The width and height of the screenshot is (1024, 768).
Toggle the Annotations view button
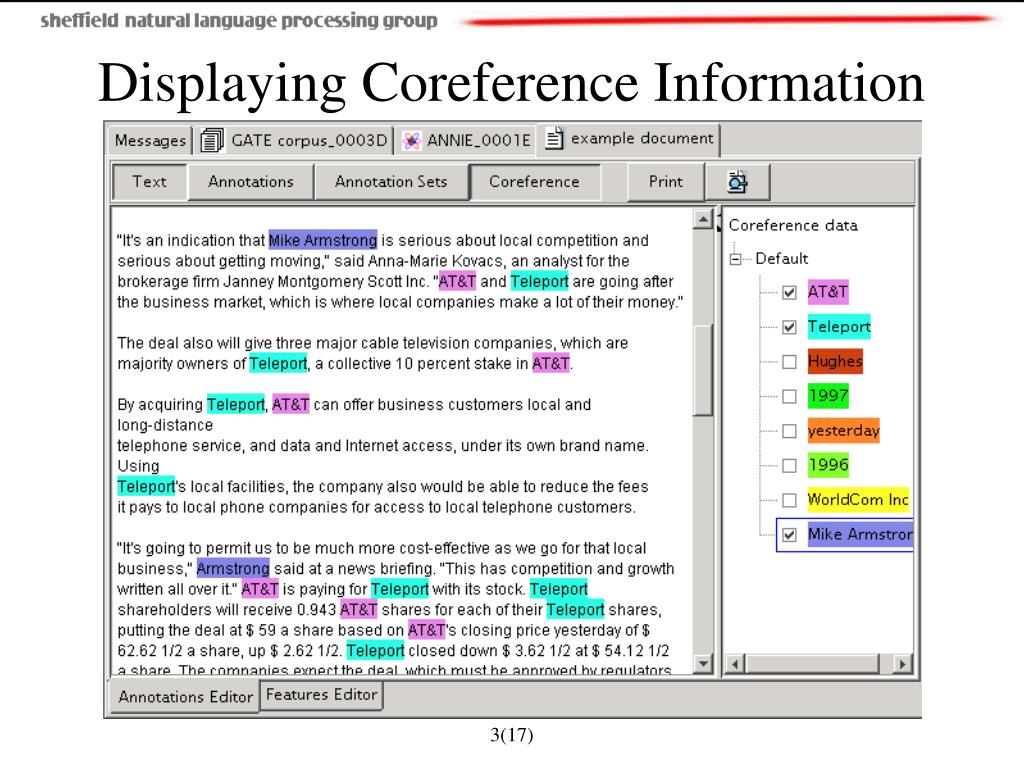[x=251, y=182]
